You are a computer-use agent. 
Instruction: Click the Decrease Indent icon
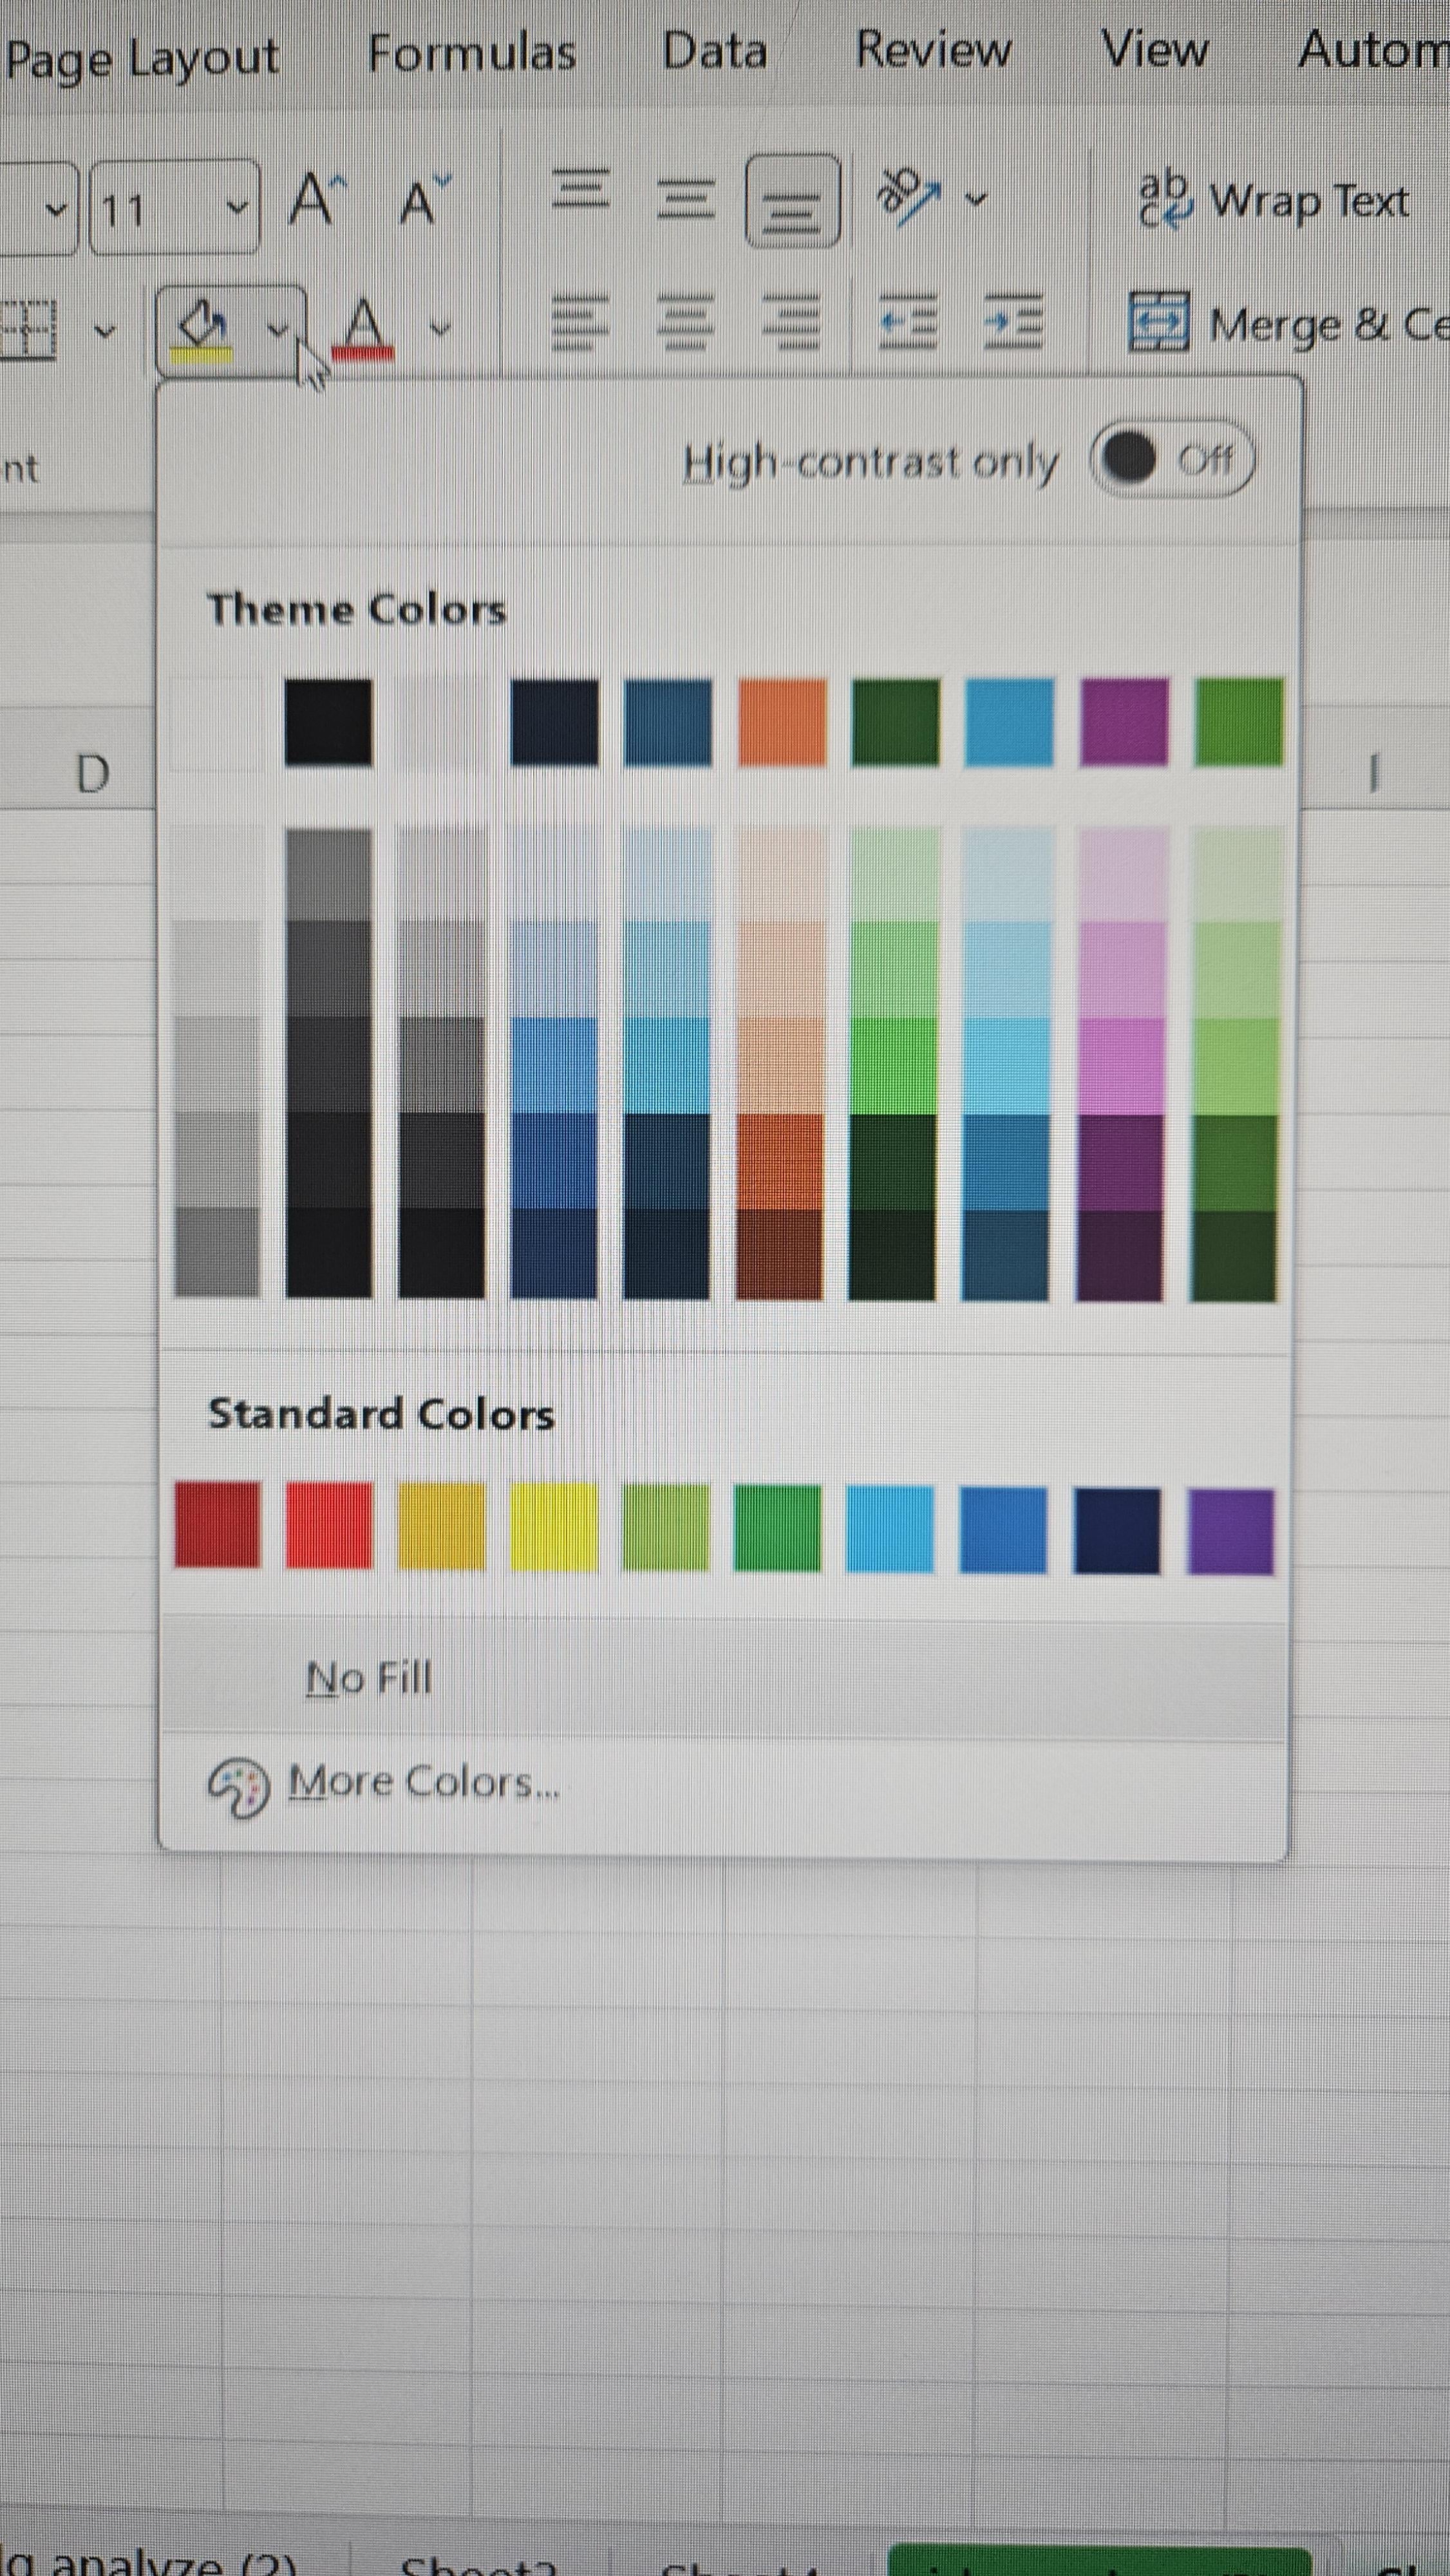tap(907, 323)
